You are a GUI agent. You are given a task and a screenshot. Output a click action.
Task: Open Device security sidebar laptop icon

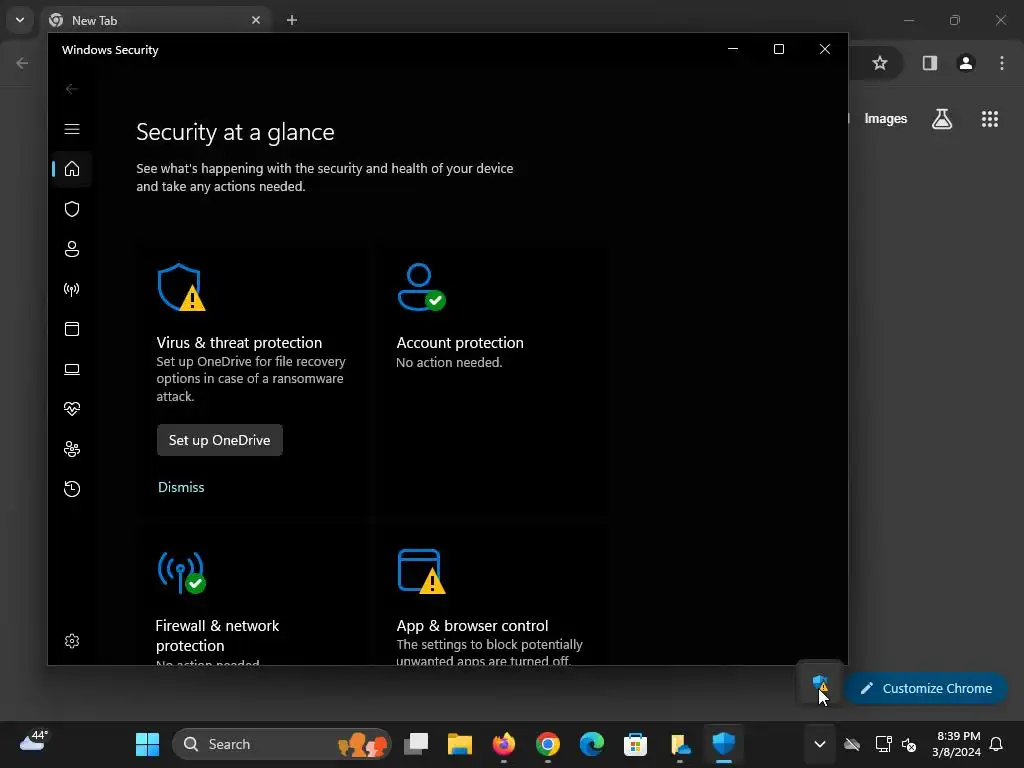[72, 369]
